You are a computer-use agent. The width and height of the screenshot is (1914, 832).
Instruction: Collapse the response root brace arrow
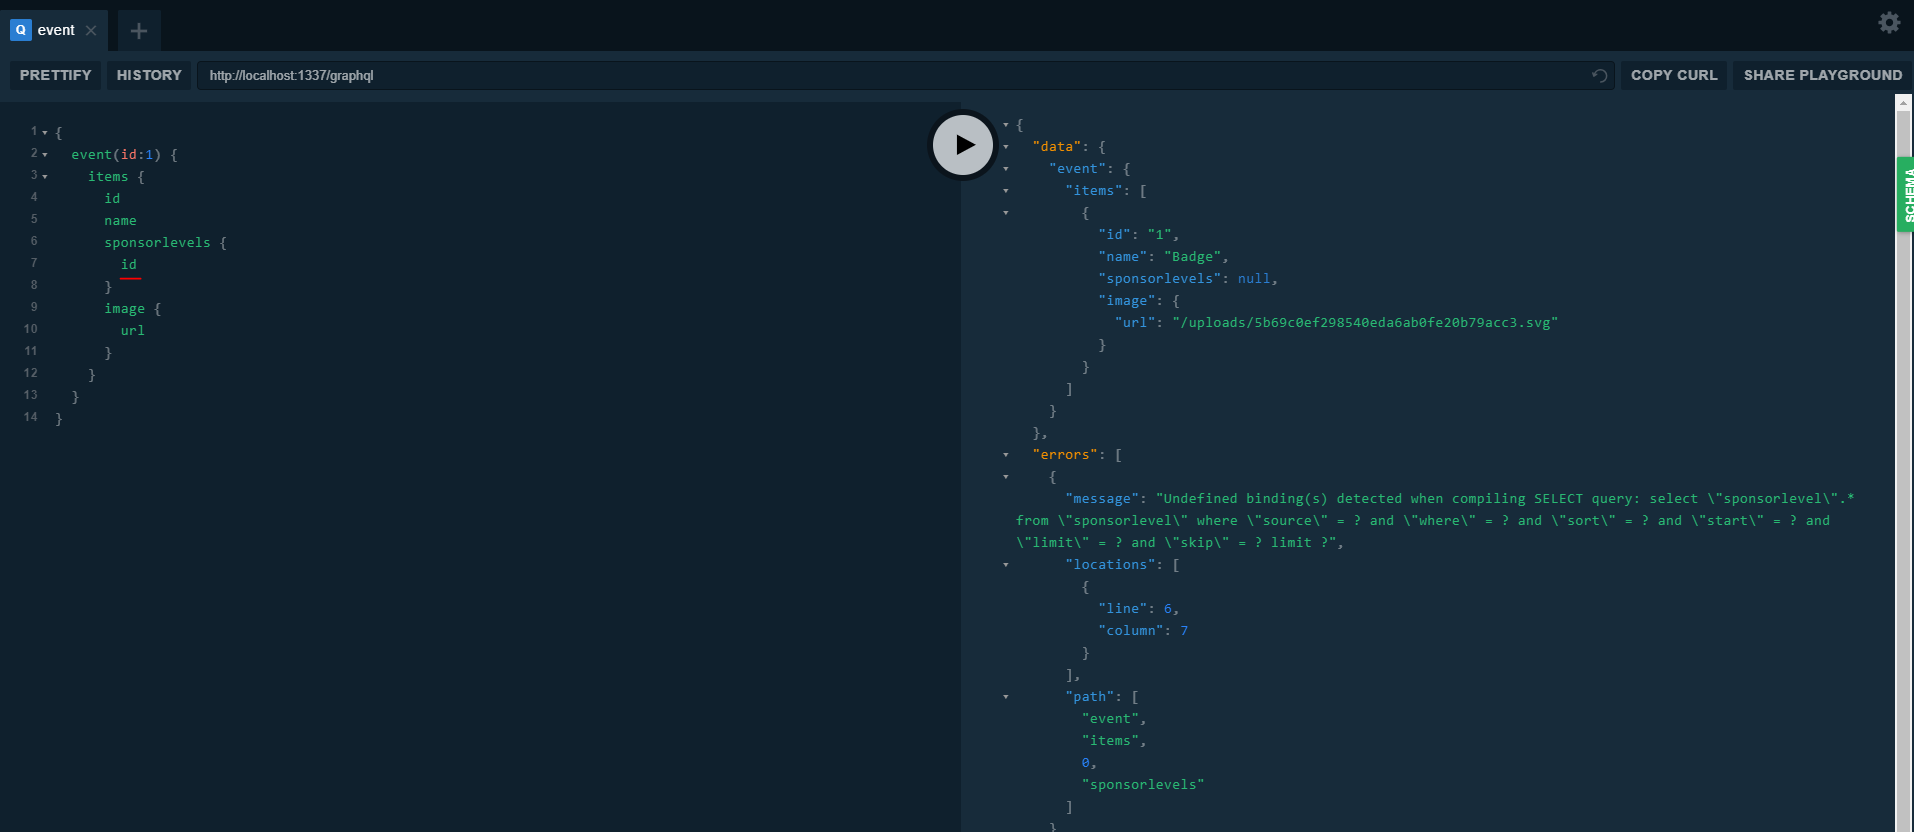(x=1006, y=125)
